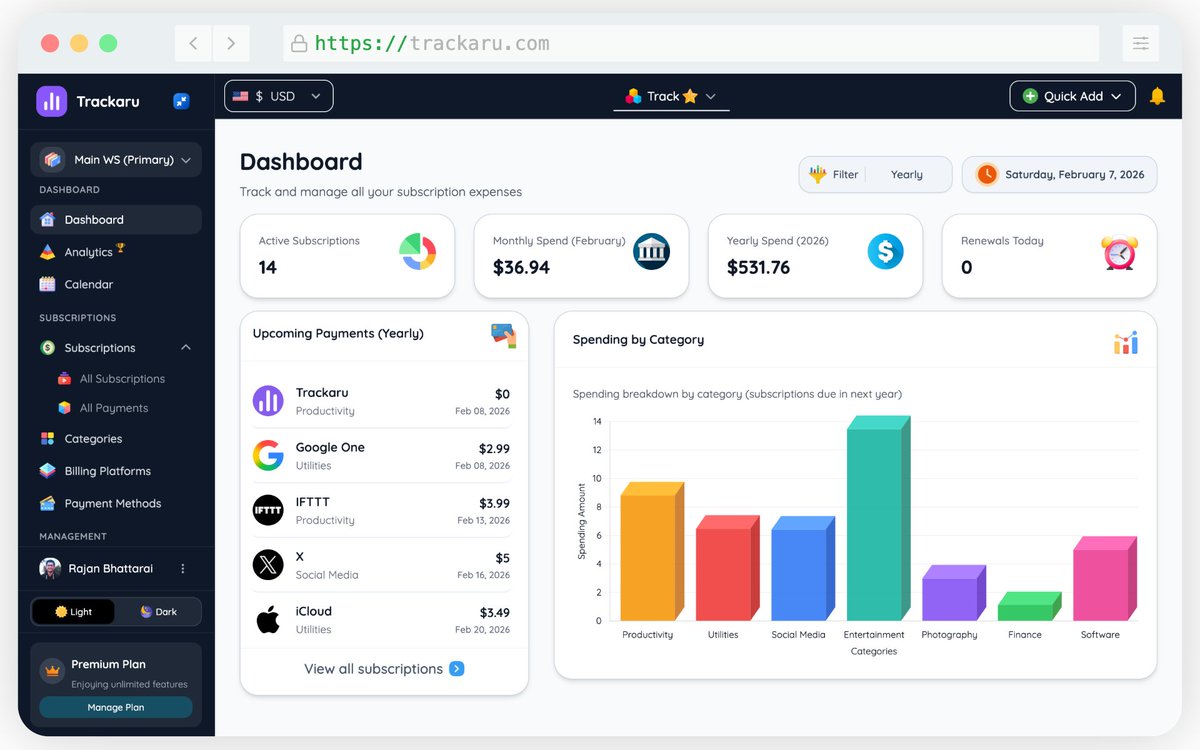Click the Premium Plan crown icon
1200x750 pixels.
pos(52,672)
